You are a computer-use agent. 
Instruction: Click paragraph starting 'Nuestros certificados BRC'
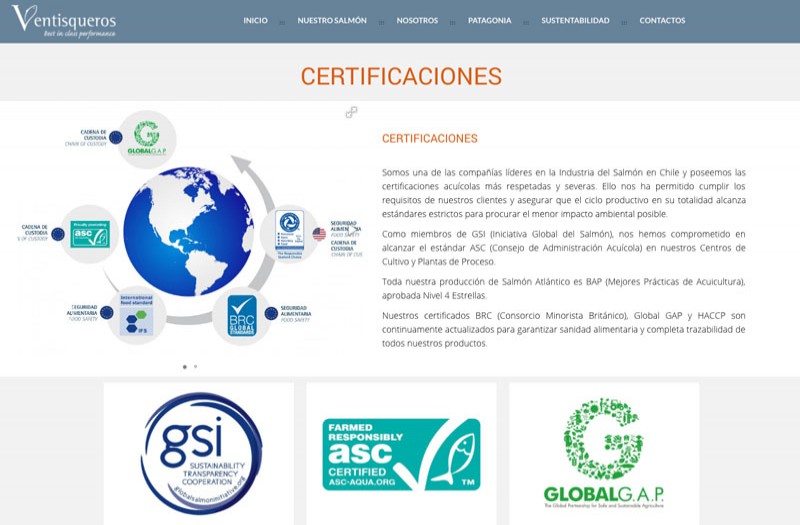tap(564, 330)
